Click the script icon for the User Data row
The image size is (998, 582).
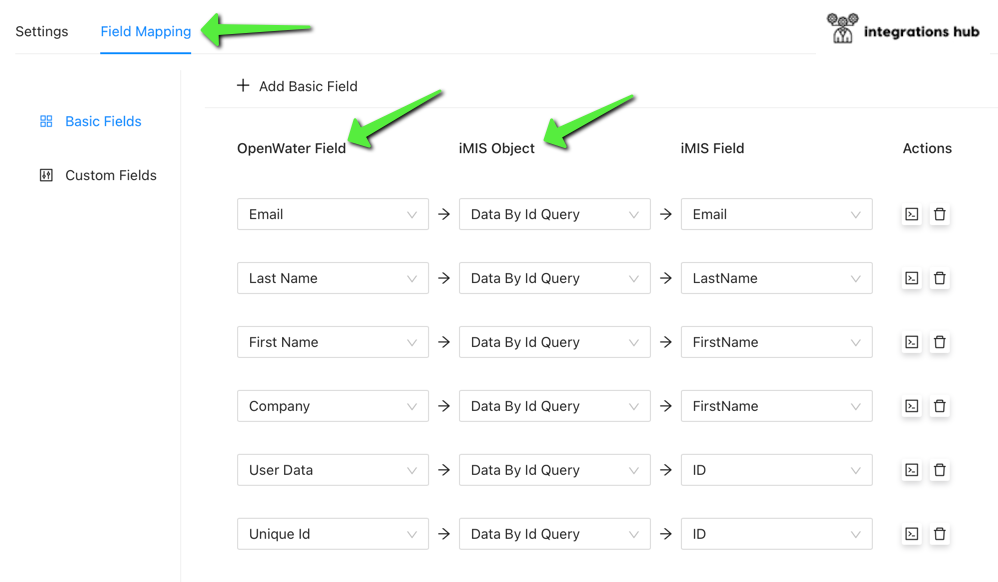pyautogui.click(x=911, y=470)
